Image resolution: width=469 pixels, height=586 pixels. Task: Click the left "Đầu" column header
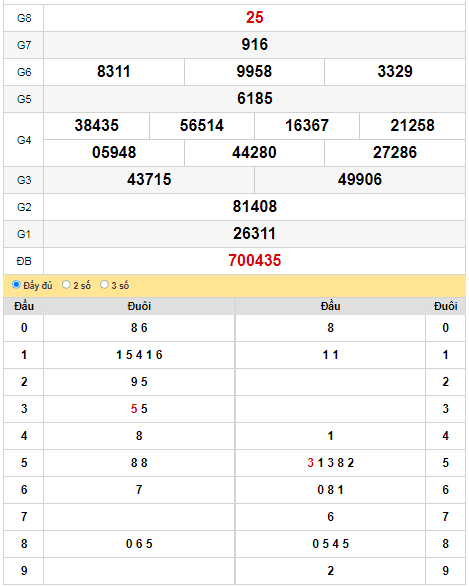point(24,306)
